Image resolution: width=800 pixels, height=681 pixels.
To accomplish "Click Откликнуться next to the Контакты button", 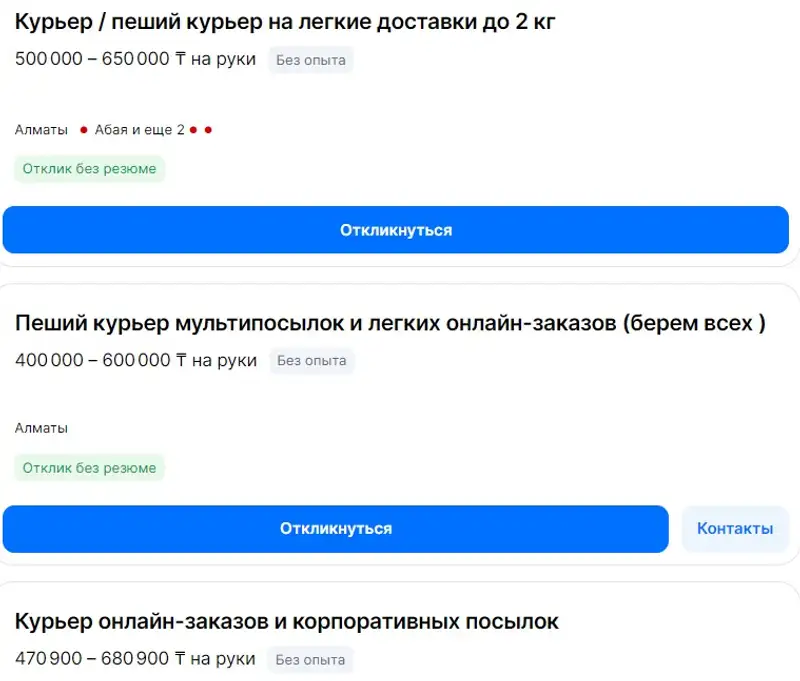I will 335,528.
